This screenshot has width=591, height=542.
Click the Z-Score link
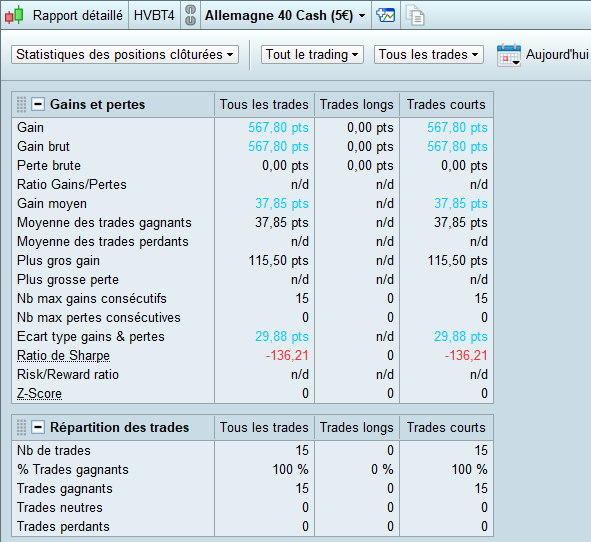(39, 393)
